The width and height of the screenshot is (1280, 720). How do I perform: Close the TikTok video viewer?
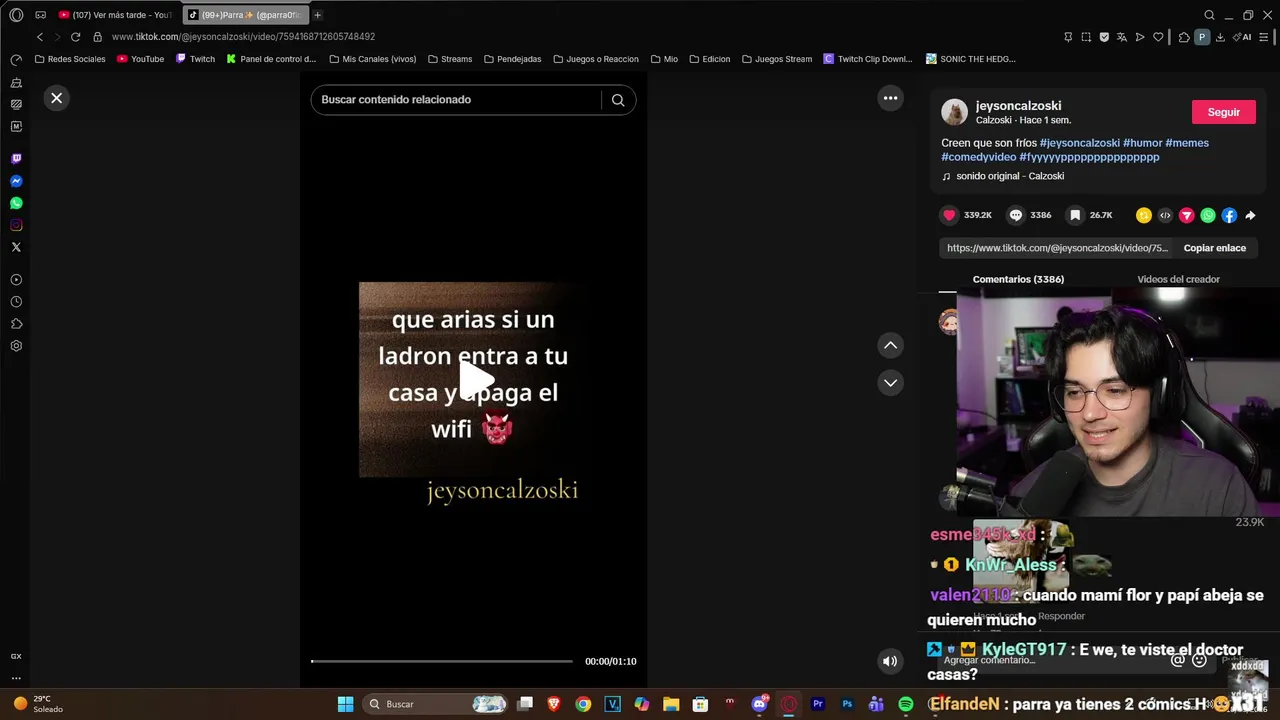coord(56,98)
